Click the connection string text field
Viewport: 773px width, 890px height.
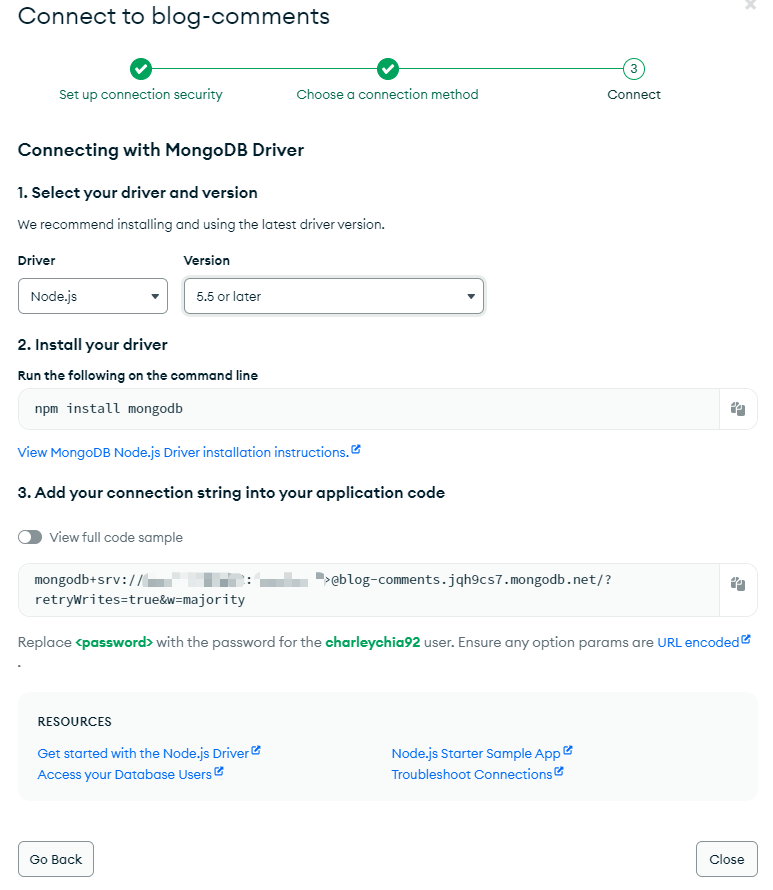click(x=368, y=590)
